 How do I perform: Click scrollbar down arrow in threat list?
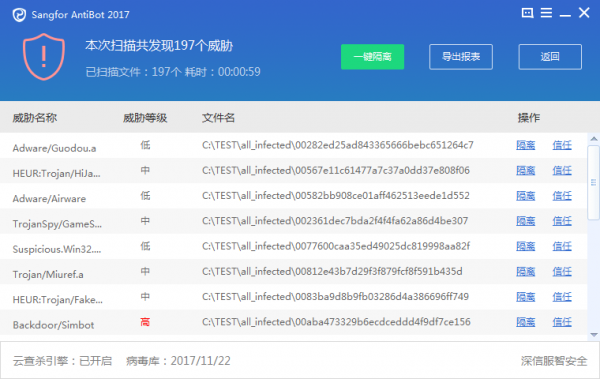(x=594, y=335)
